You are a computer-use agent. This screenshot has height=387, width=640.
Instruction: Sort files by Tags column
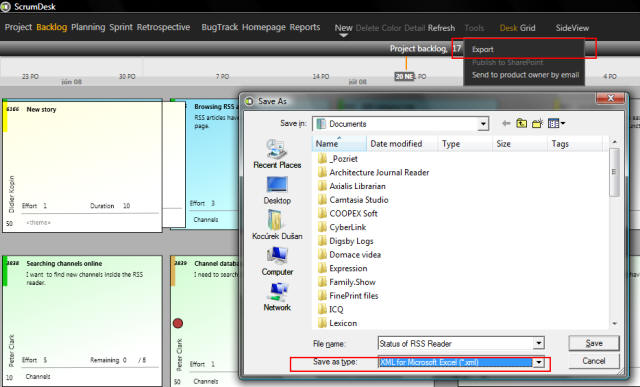[575, 144]
